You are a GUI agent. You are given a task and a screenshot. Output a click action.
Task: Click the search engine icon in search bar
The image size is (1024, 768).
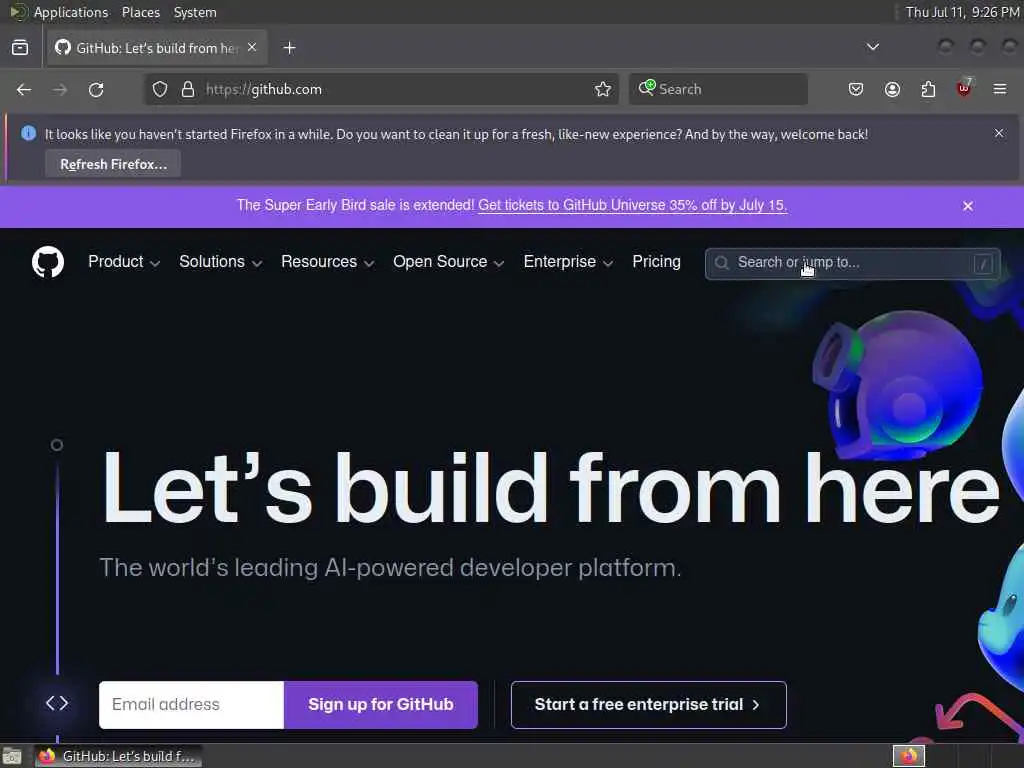pyautogui.click(x=647, y=88)
